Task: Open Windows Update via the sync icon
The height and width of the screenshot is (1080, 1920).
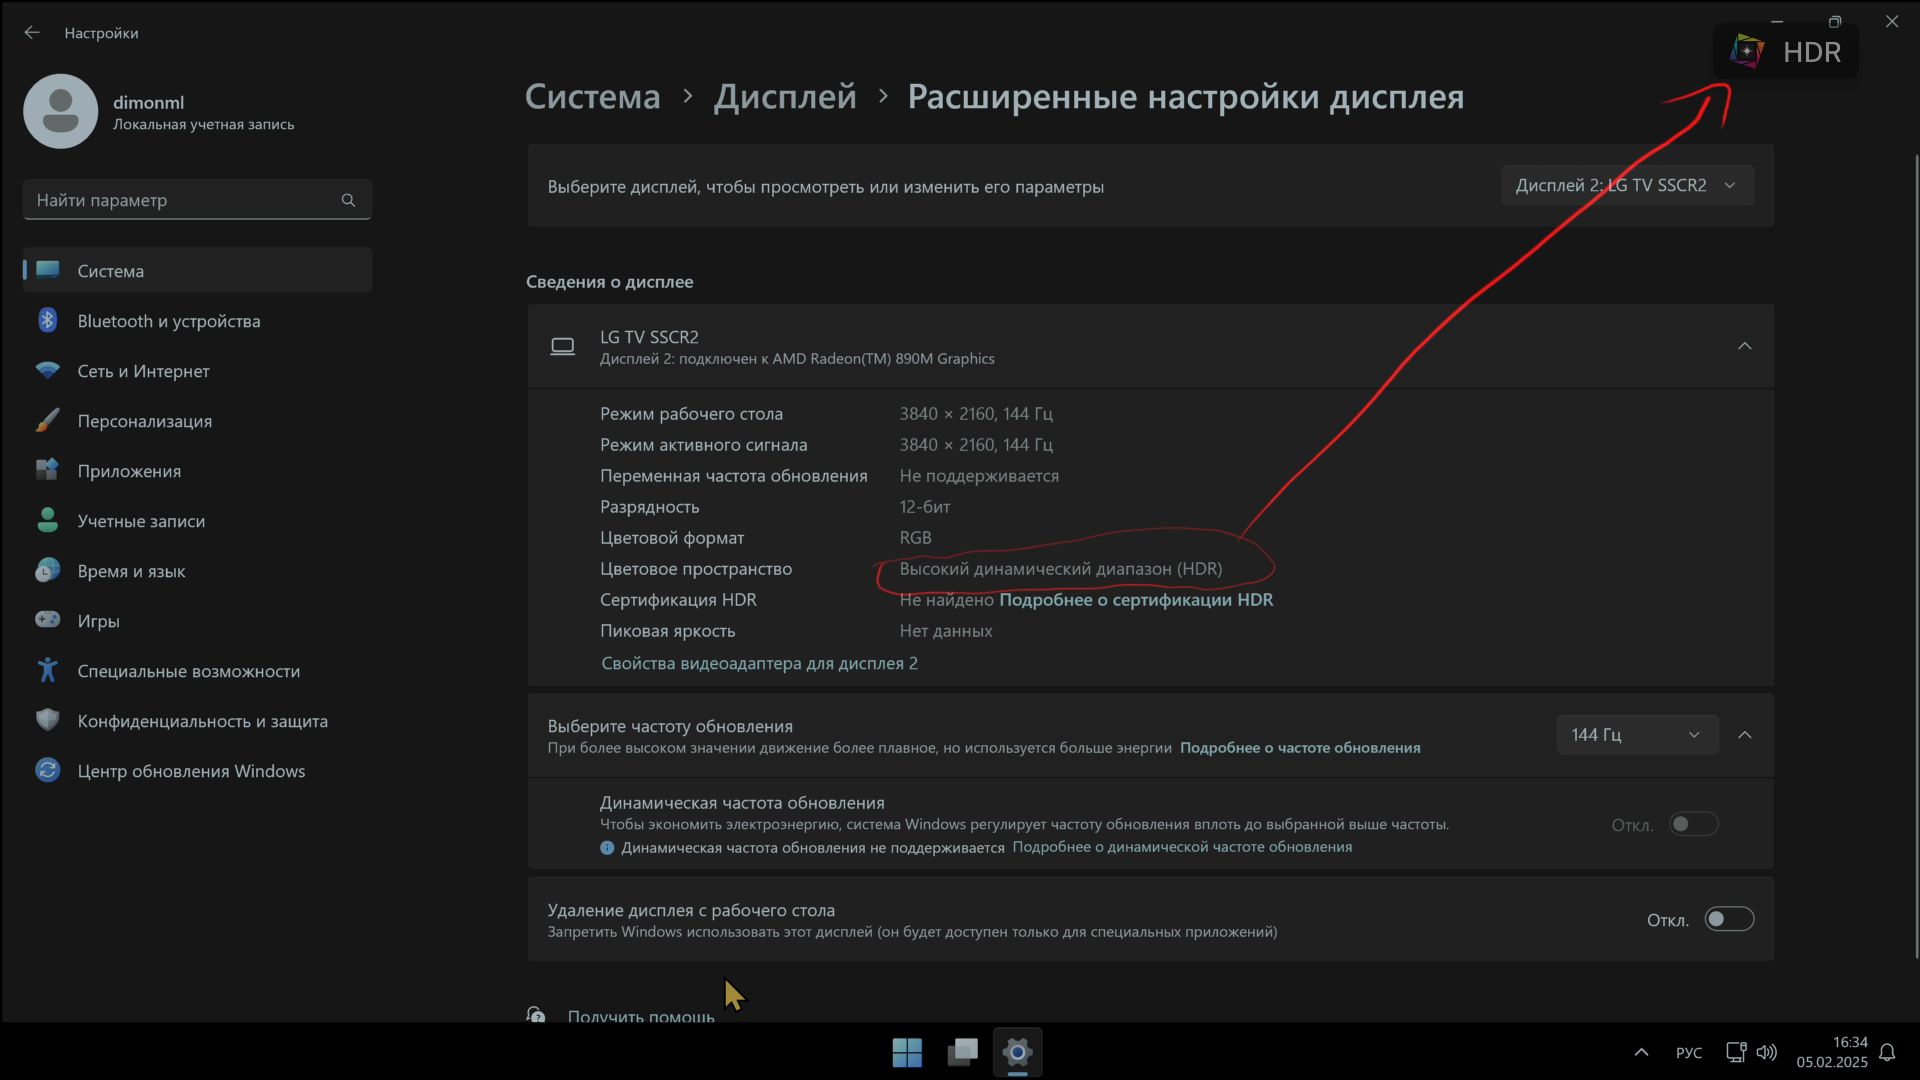Action: click(47, 771)
